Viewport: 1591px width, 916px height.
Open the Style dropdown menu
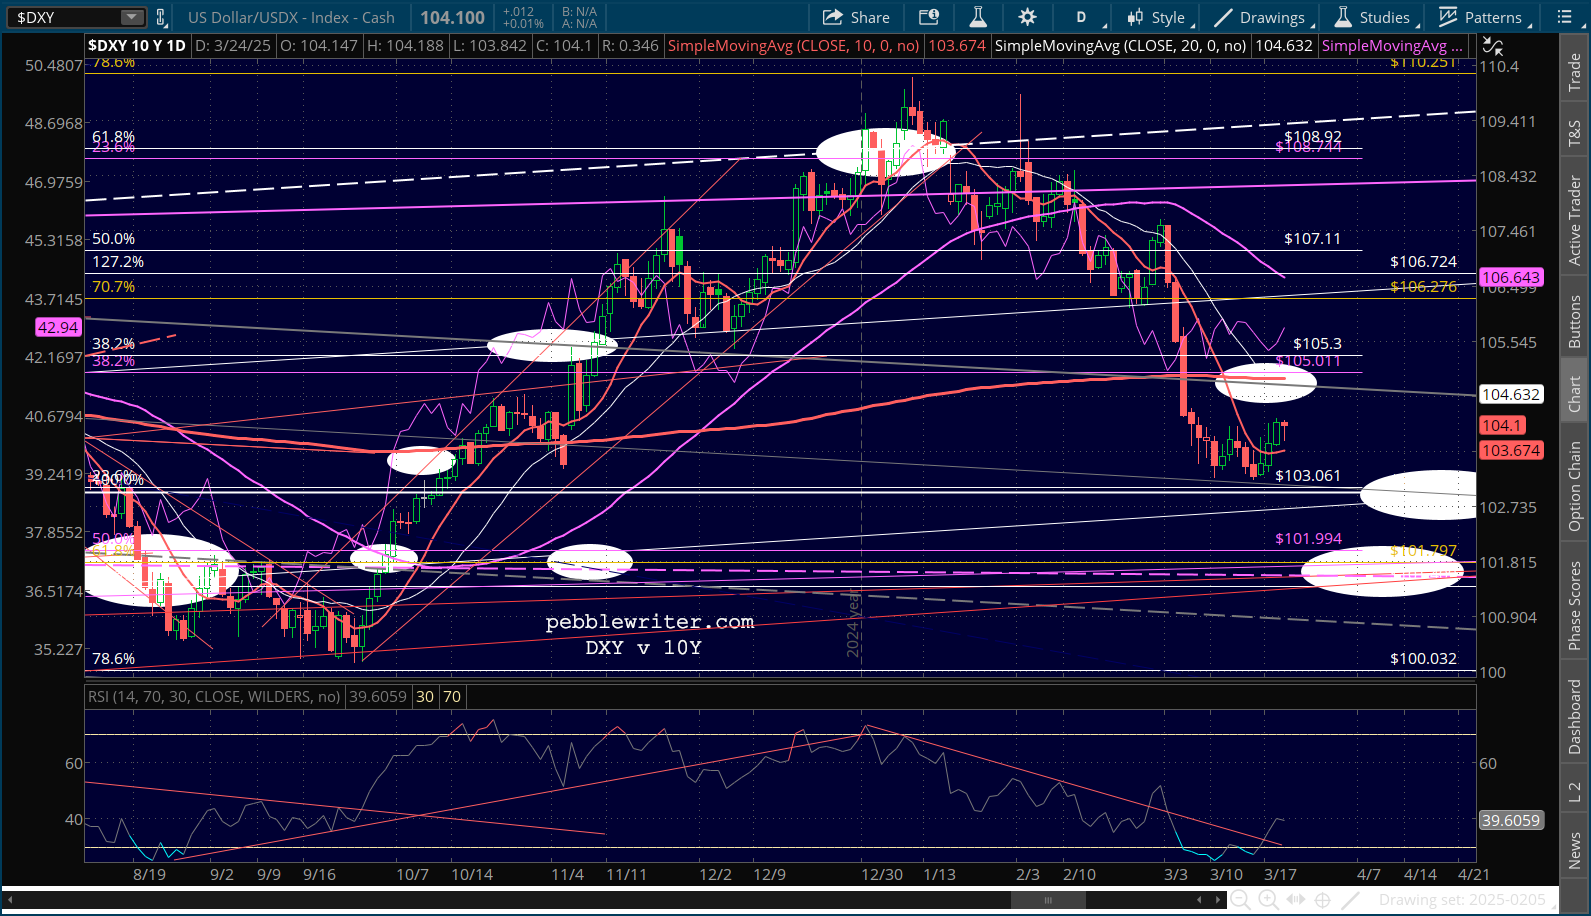[1157, 17]
